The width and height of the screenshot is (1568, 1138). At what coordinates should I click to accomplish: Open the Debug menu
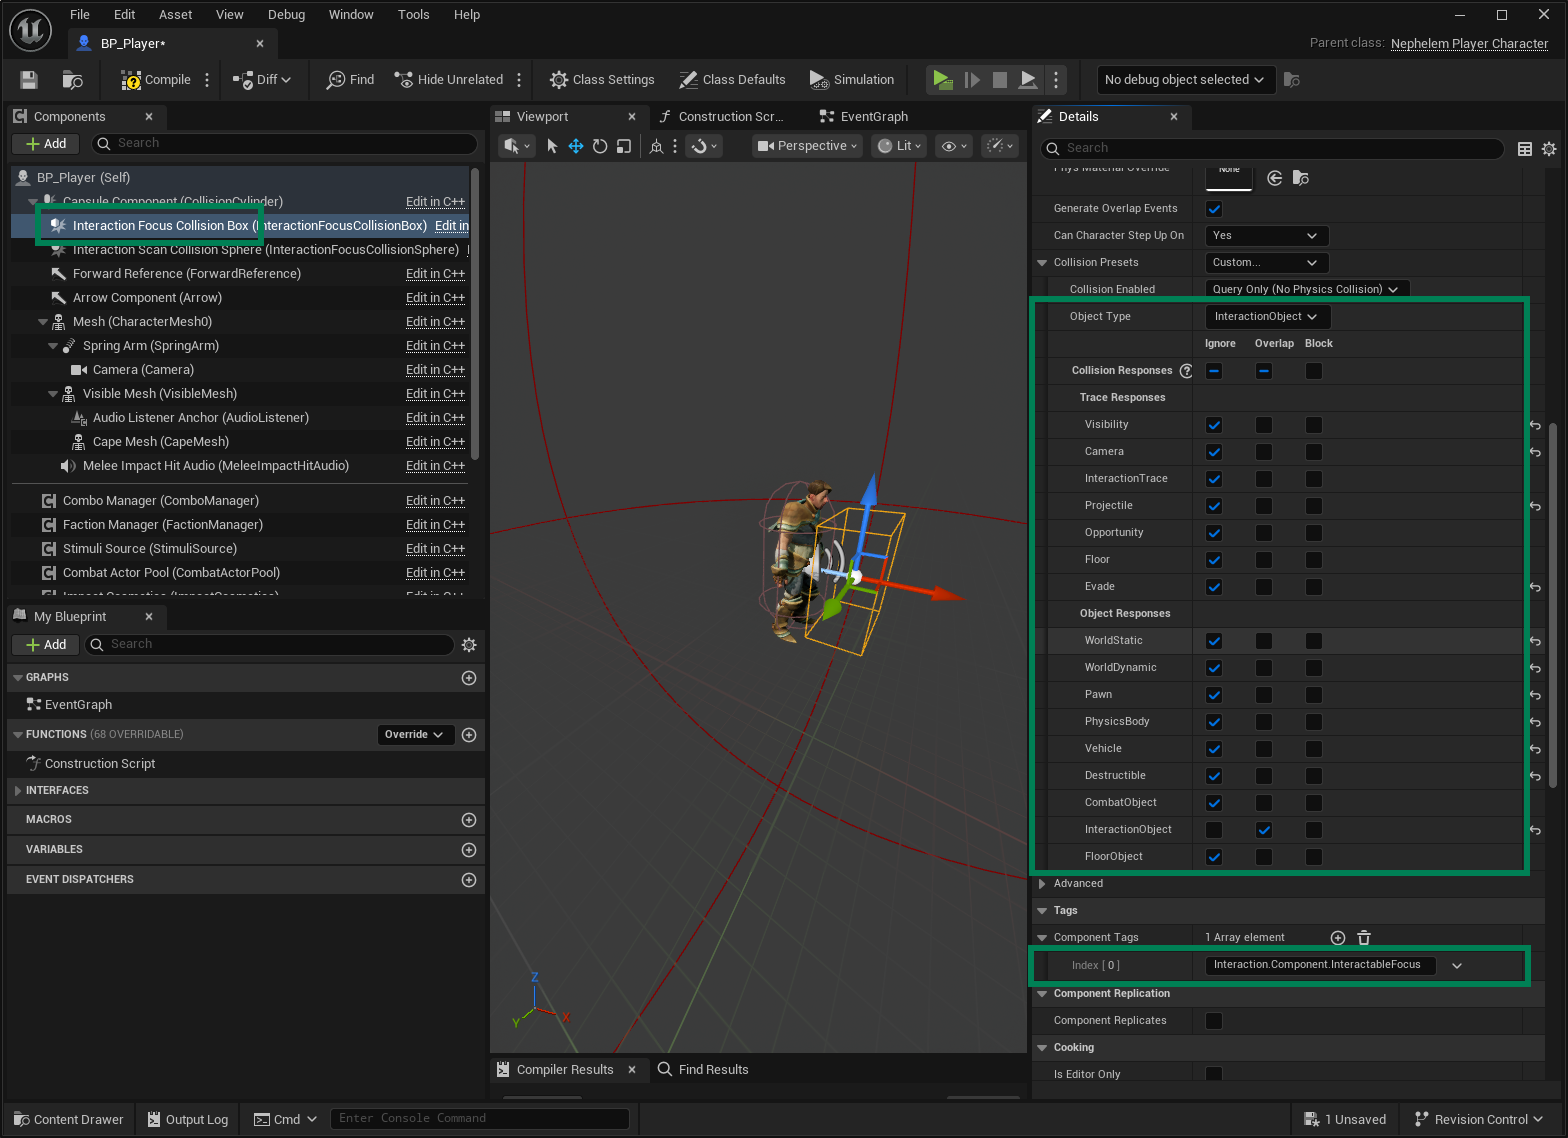click(x=287, y=15)
